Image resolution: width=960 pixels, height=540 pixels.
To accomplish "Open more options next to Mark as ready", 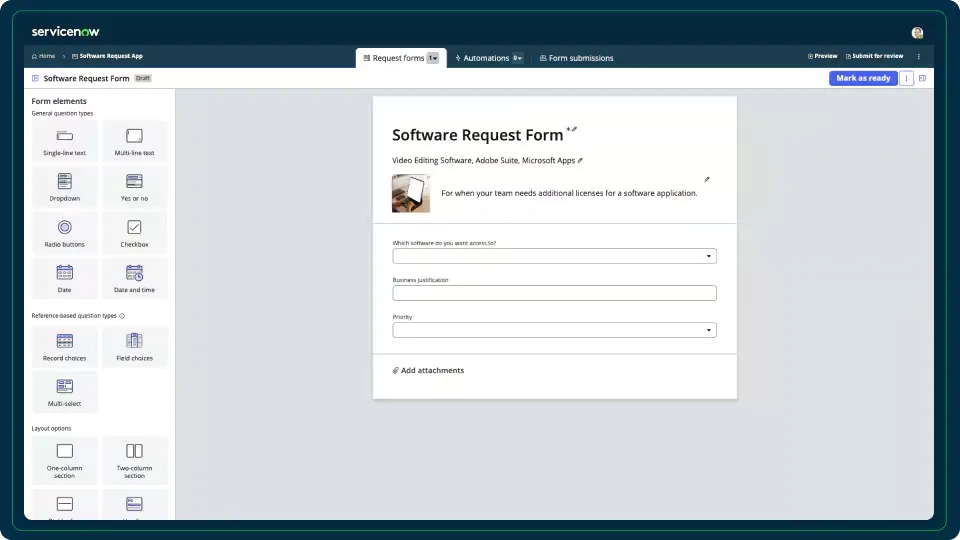I will (906, 78).
